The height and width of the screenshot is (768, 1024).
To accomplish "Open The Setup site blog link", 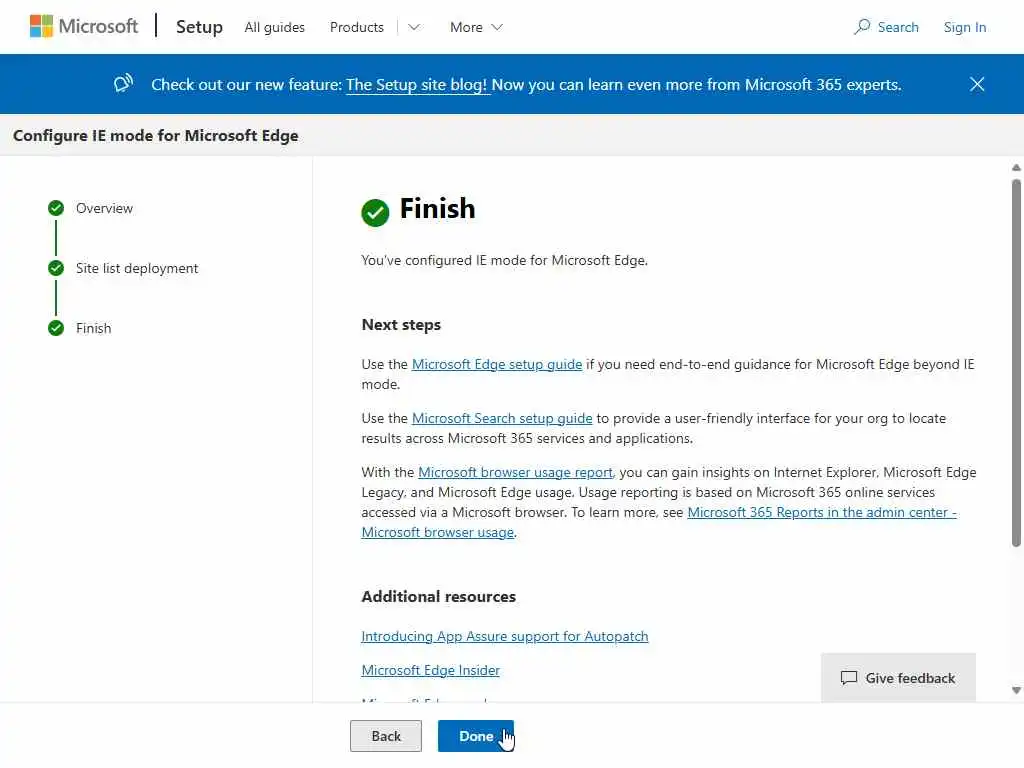I will coord(418,85).
